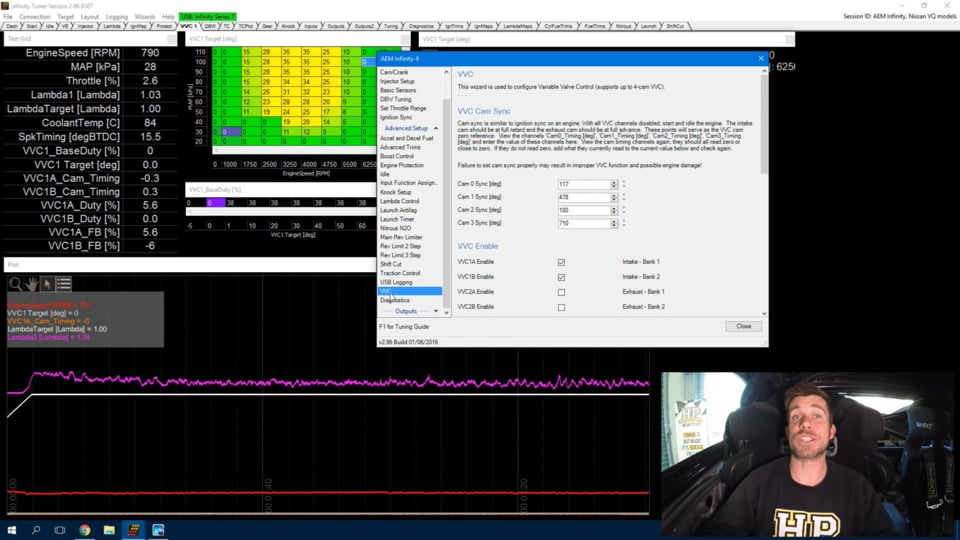Select the zoom magnifier tool in plot
The height and width of the screenshot is (540, 960).
tap(15, 283)
